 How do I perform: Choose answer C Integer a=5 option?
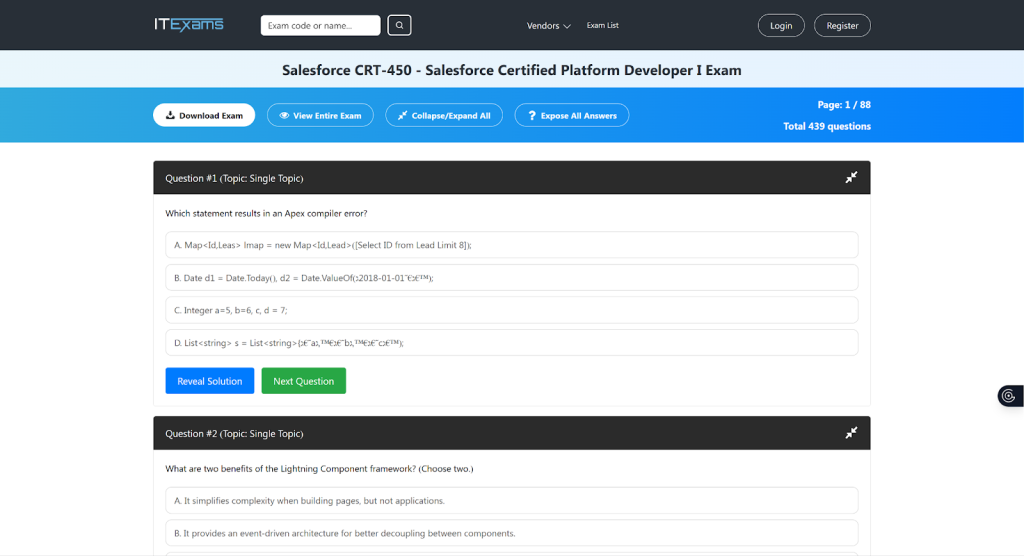tap(511, 310)
